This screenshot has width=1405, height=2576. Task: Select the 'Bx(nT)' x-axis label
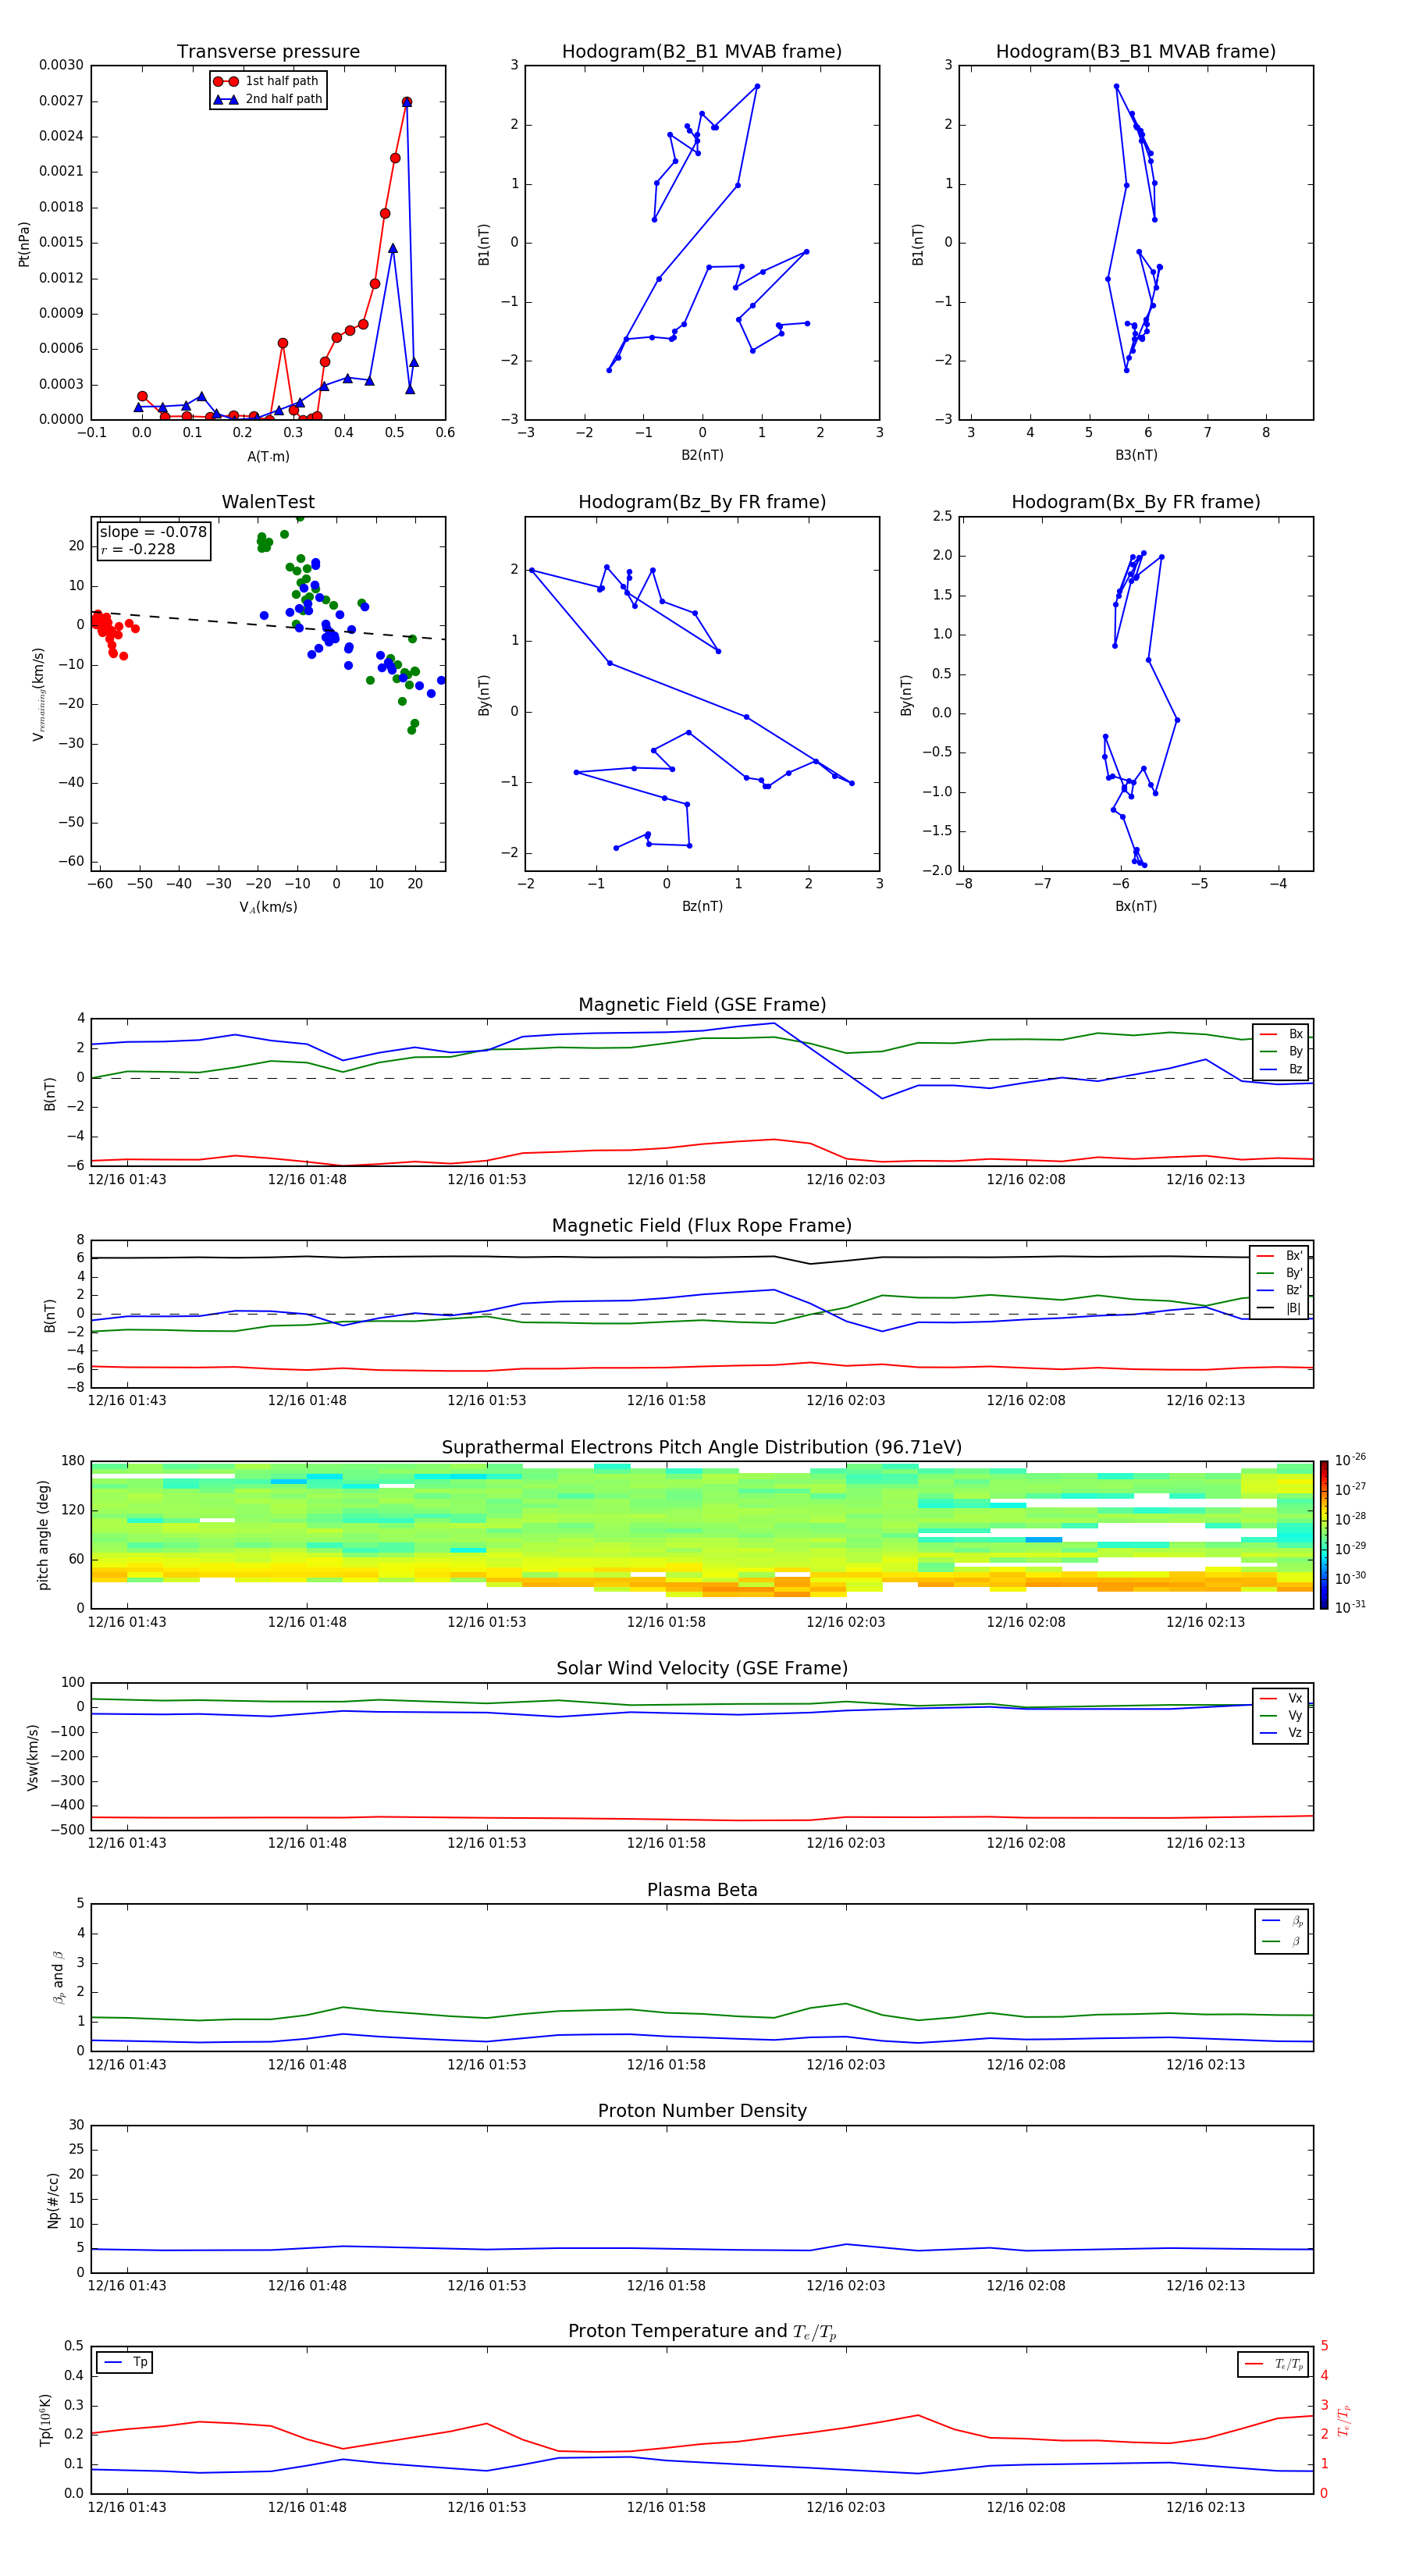click(1136, 906)
